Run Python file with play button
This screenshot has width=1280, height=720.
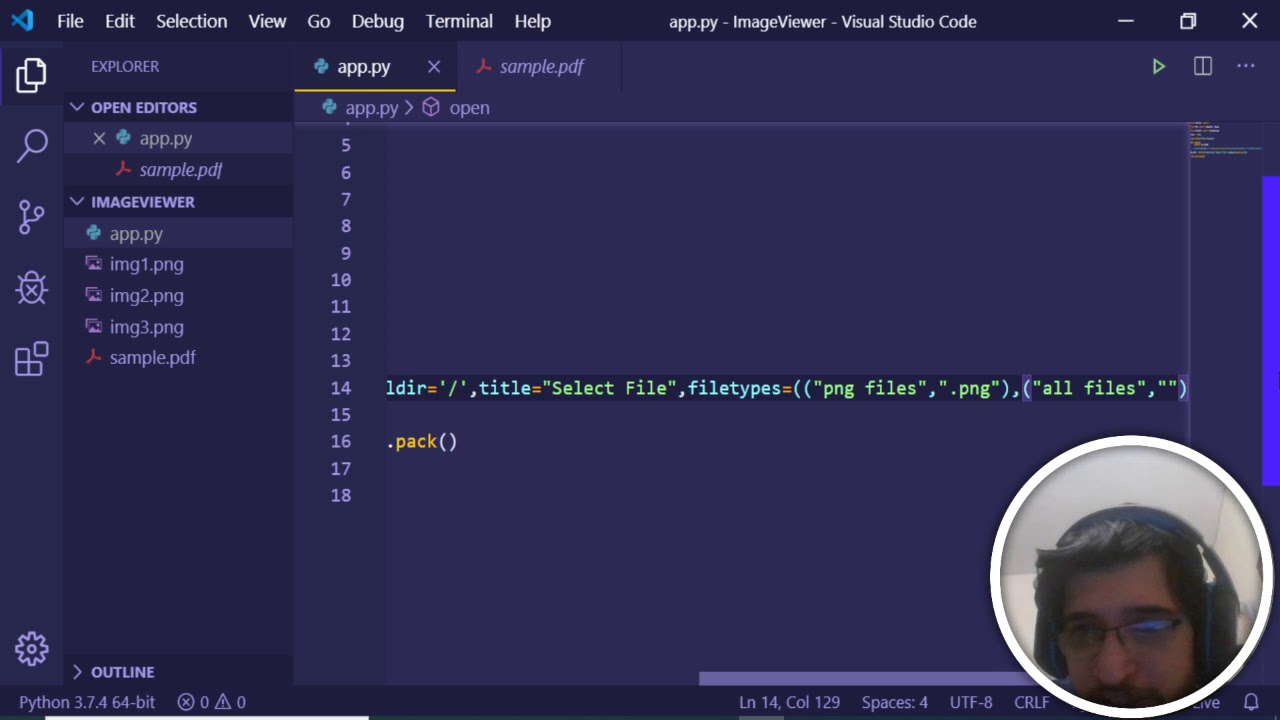[1158, 66]
